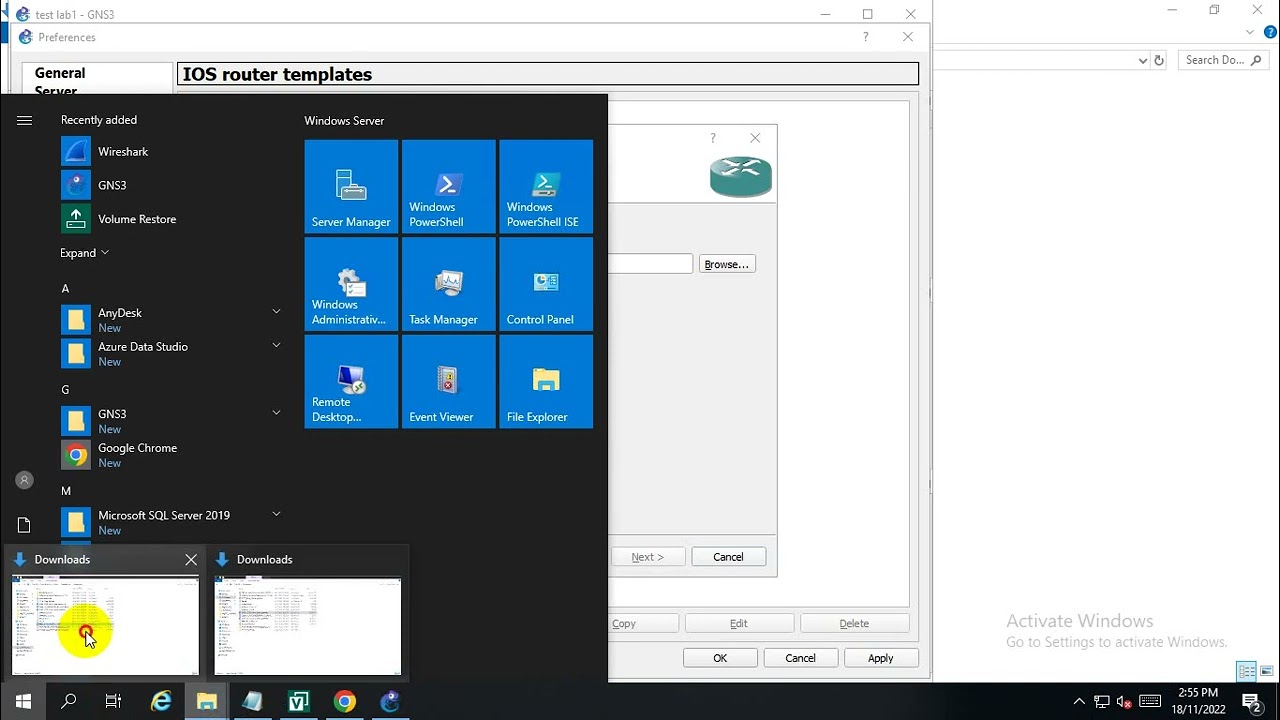This screenshot has height=720, width=1280.
Task: Click the image path field beside Browse
Action: click(x=651, y=264)
